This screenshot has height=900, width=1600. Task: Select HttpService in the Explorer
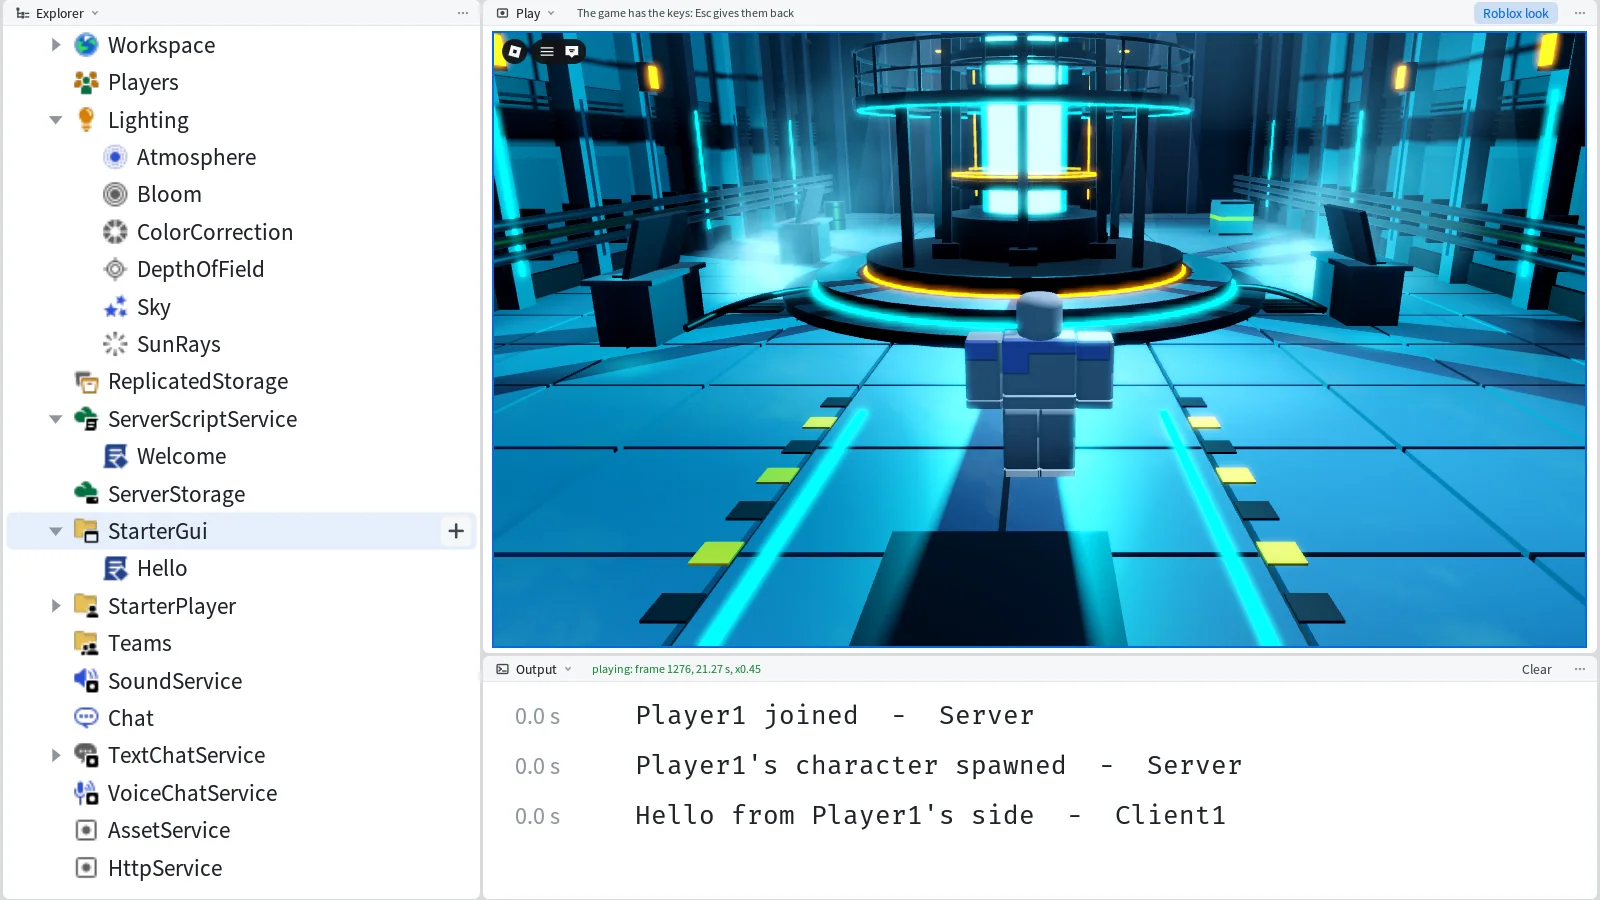pos(241,868)
